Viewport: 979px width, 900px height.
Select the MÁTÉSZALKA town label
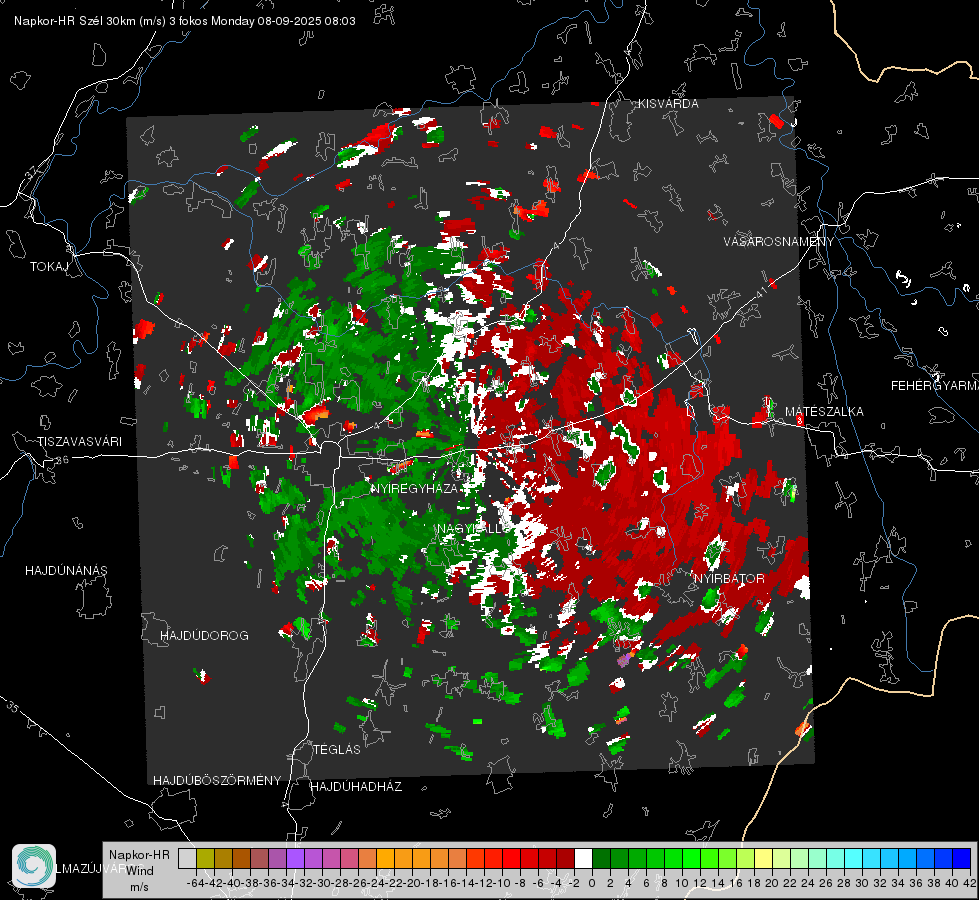click(x=824, y=412)
